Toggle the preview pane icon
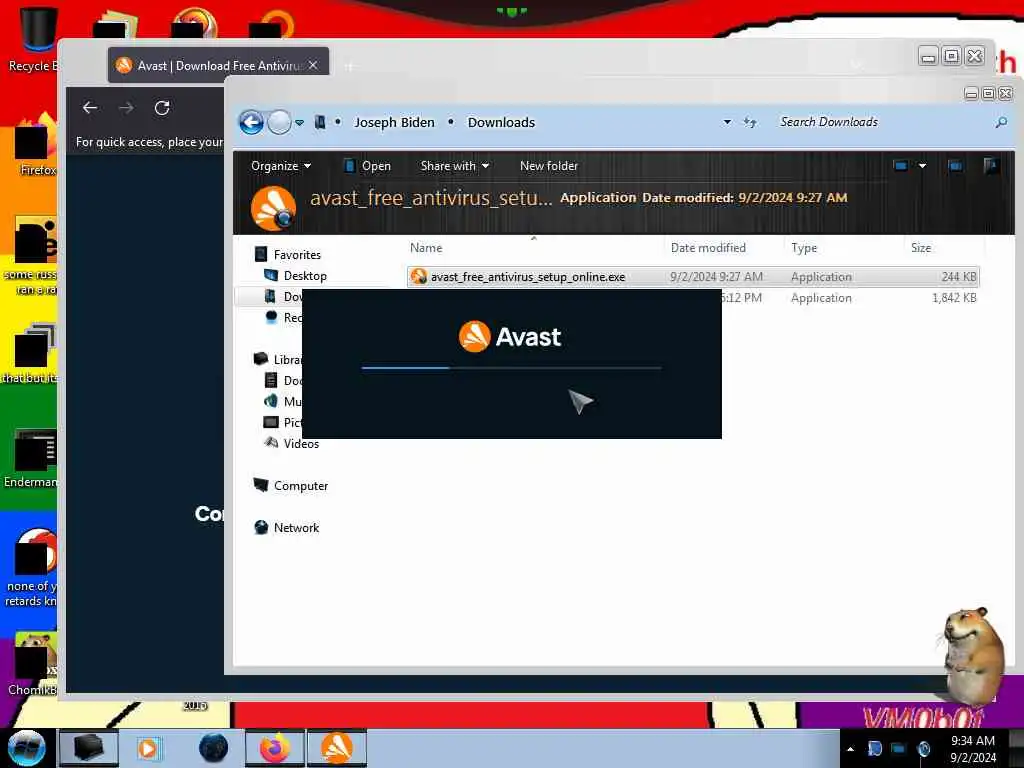Image resolution: width=1024 pixels, height=768 pixels. coord(955,166)
